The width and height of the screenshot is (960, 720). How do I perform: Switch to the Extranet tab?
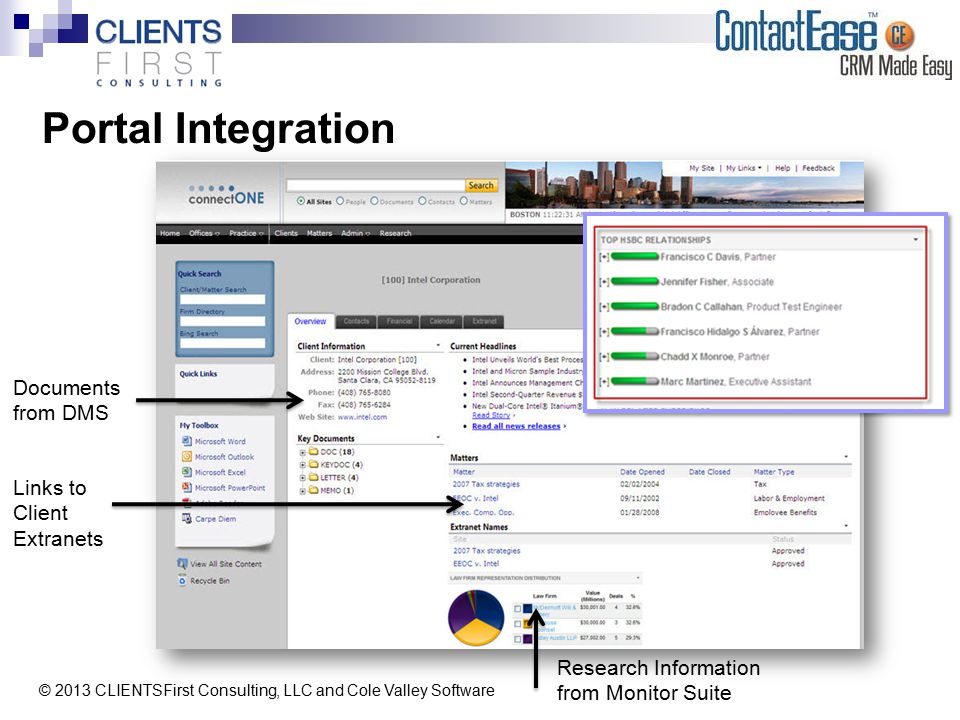click(x=484, y=321)
